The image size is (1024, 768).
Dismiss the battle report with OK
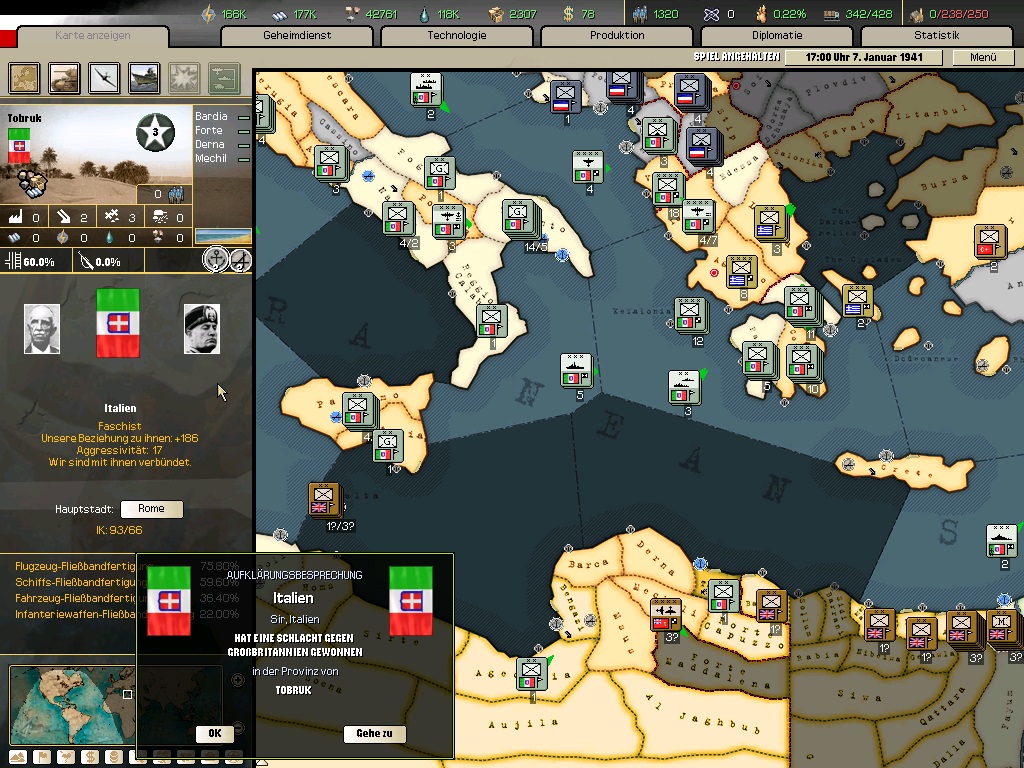215,733
